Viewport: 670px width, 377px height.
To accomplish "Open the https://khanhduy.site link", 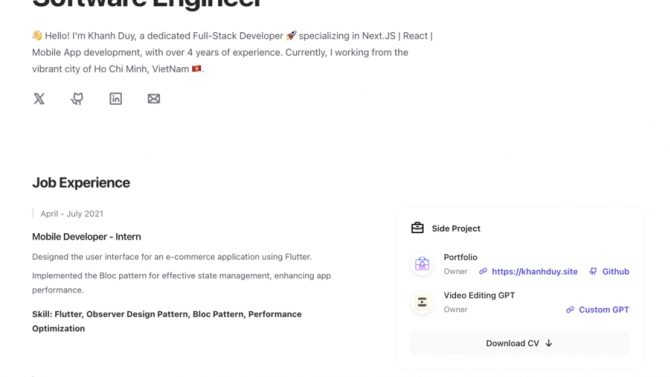I will 528,271.
